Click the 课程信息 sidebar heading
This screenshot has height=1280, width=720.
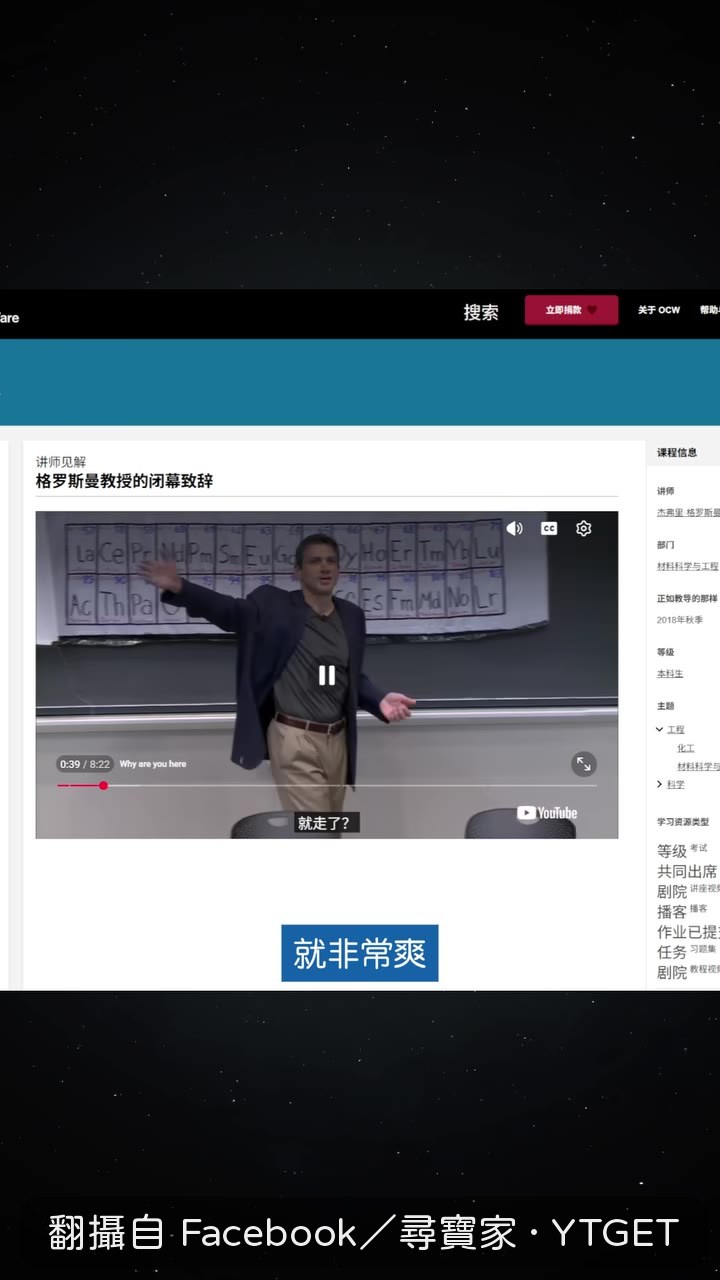[x=677, y=453]
